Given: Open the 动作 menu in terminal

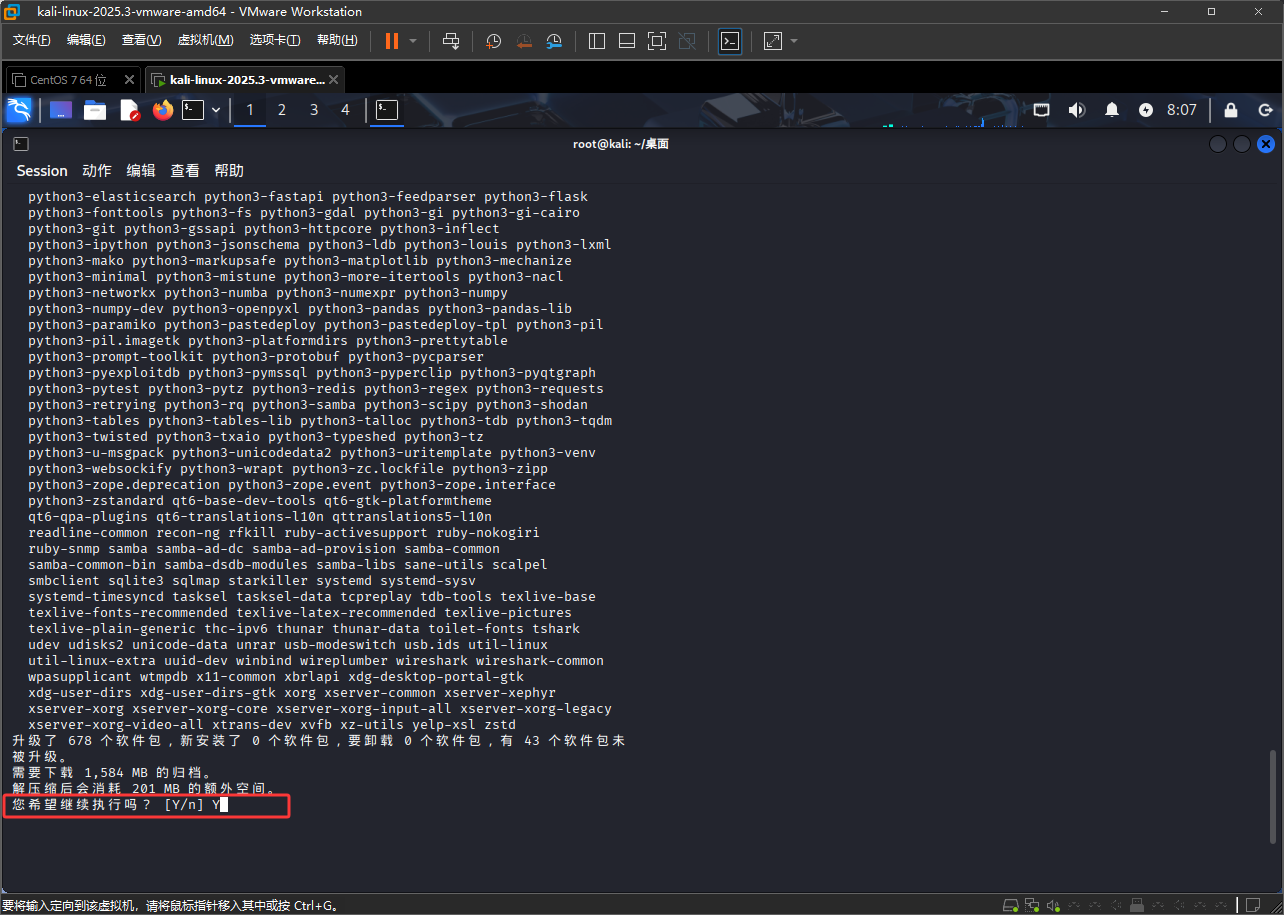Looking at the screenshot, I should pos(97,171).
